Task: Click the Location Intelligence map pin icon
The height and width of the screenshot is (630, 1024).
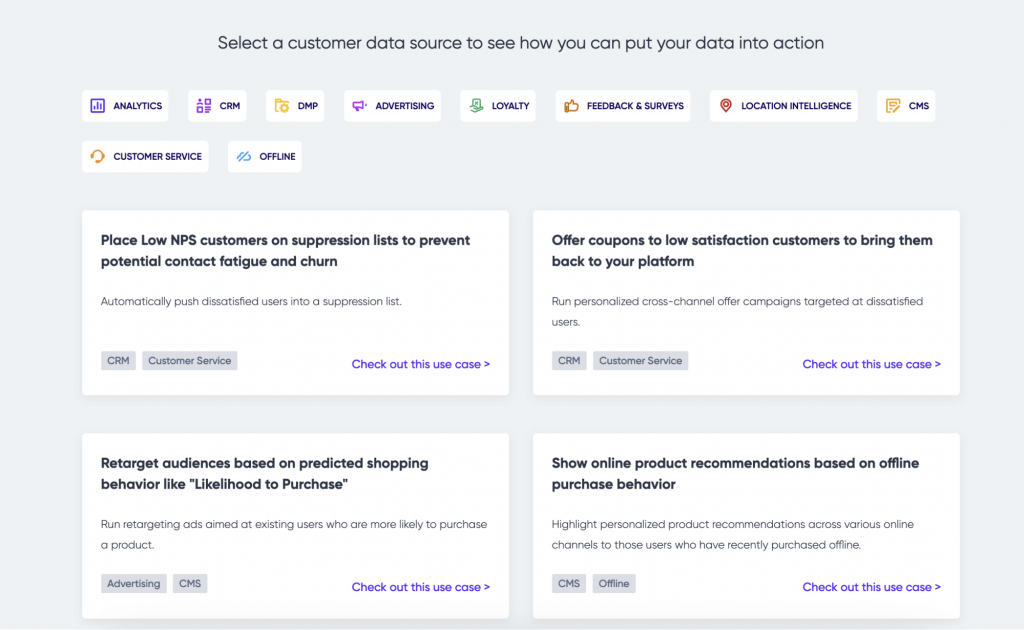Action: pos(725,105)
